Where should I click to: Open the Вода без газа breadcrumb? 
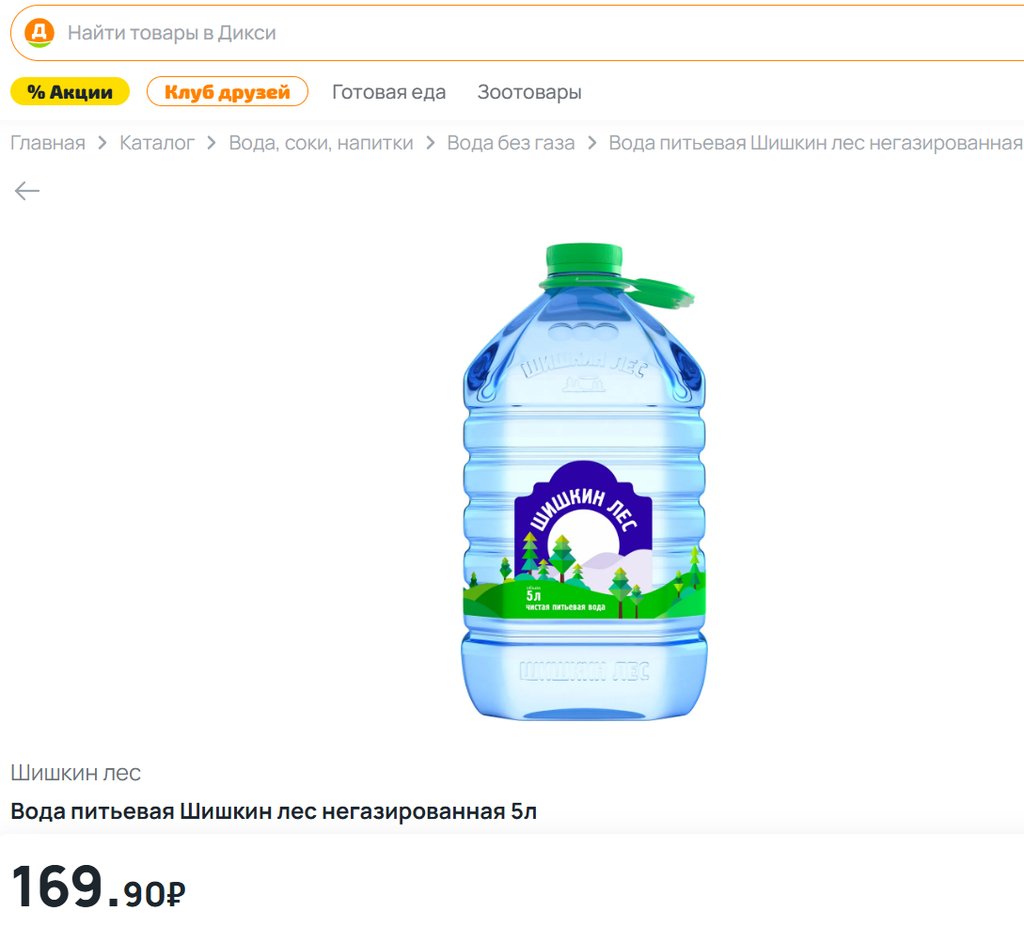[511, 143]
